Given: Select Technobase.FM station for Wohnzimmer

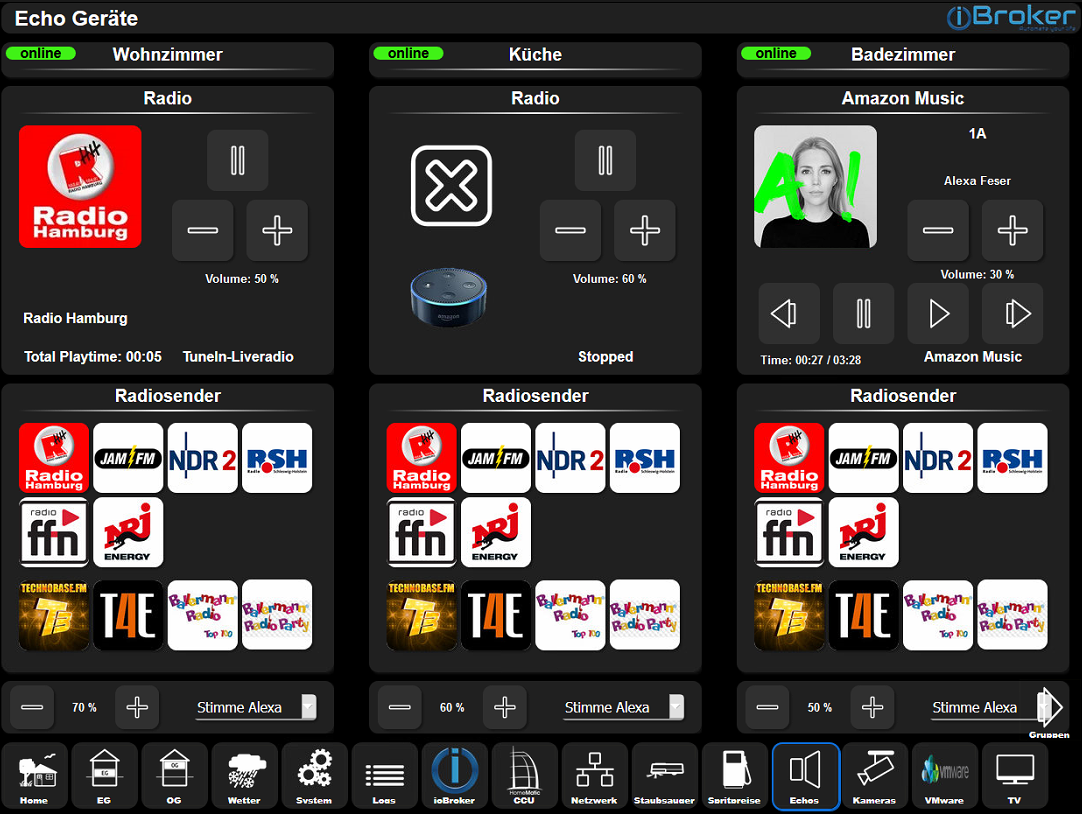Looking at the screenshot, I should [54, 615].
